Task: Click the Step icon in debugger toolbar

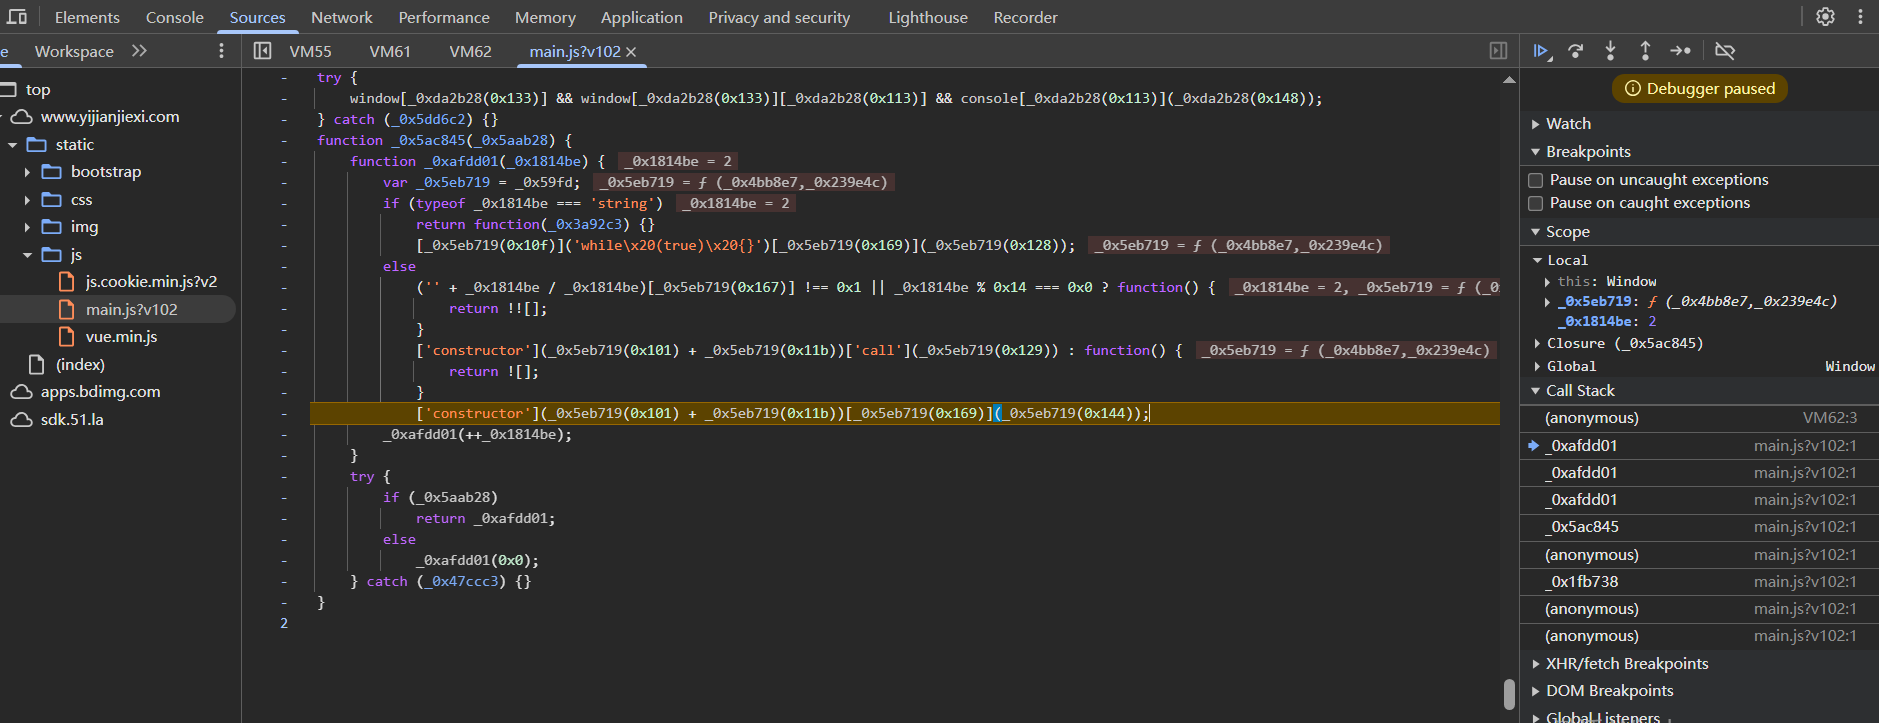Action: click(1681, 51)
